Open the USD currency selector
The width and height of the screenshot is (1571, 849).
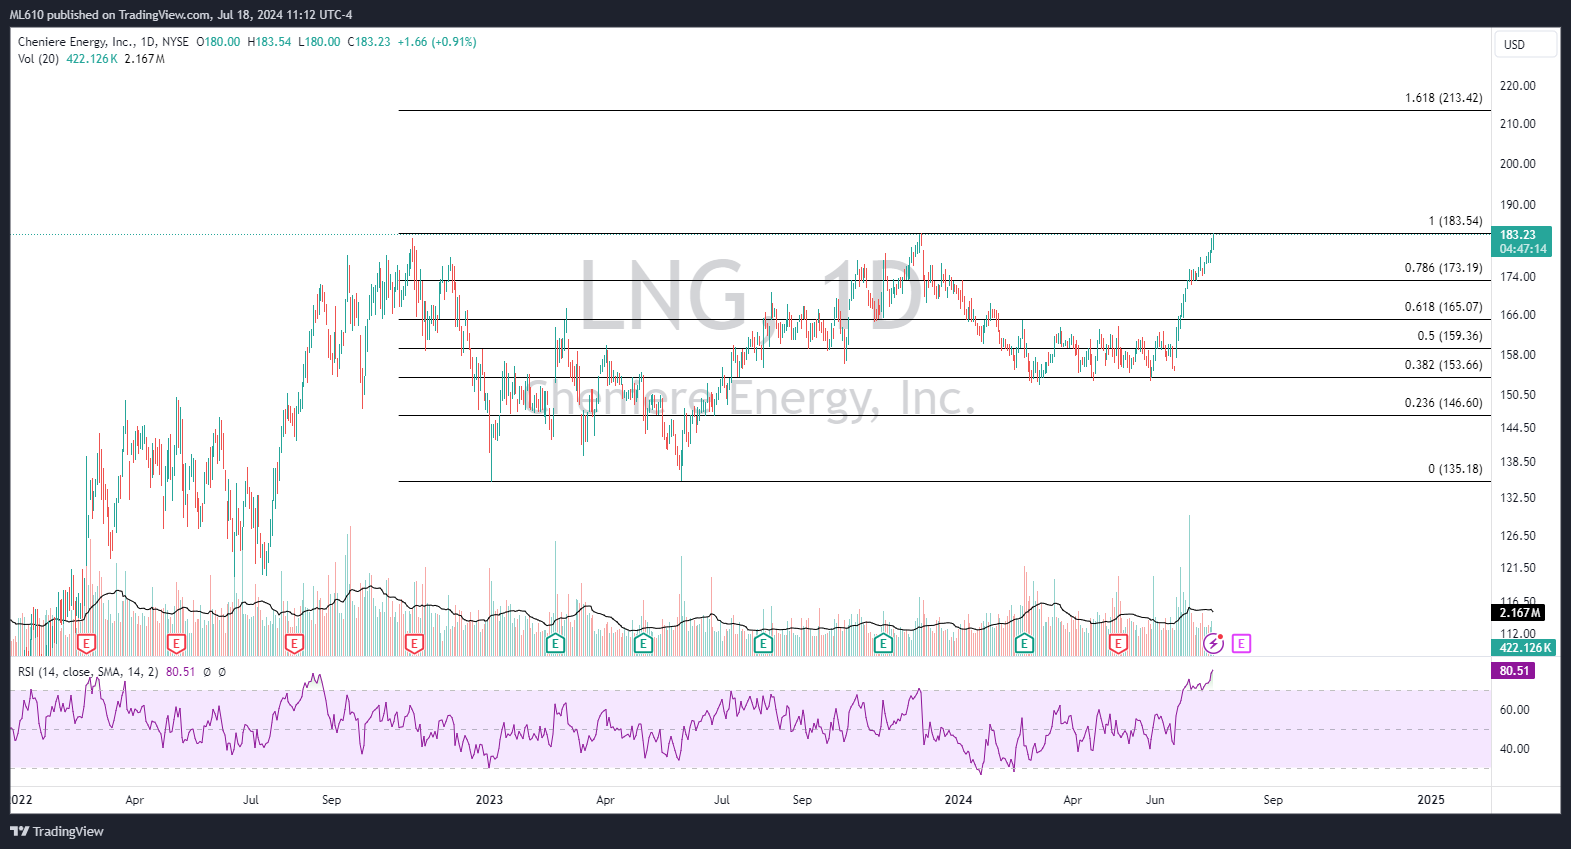(x=1526, y=44)
